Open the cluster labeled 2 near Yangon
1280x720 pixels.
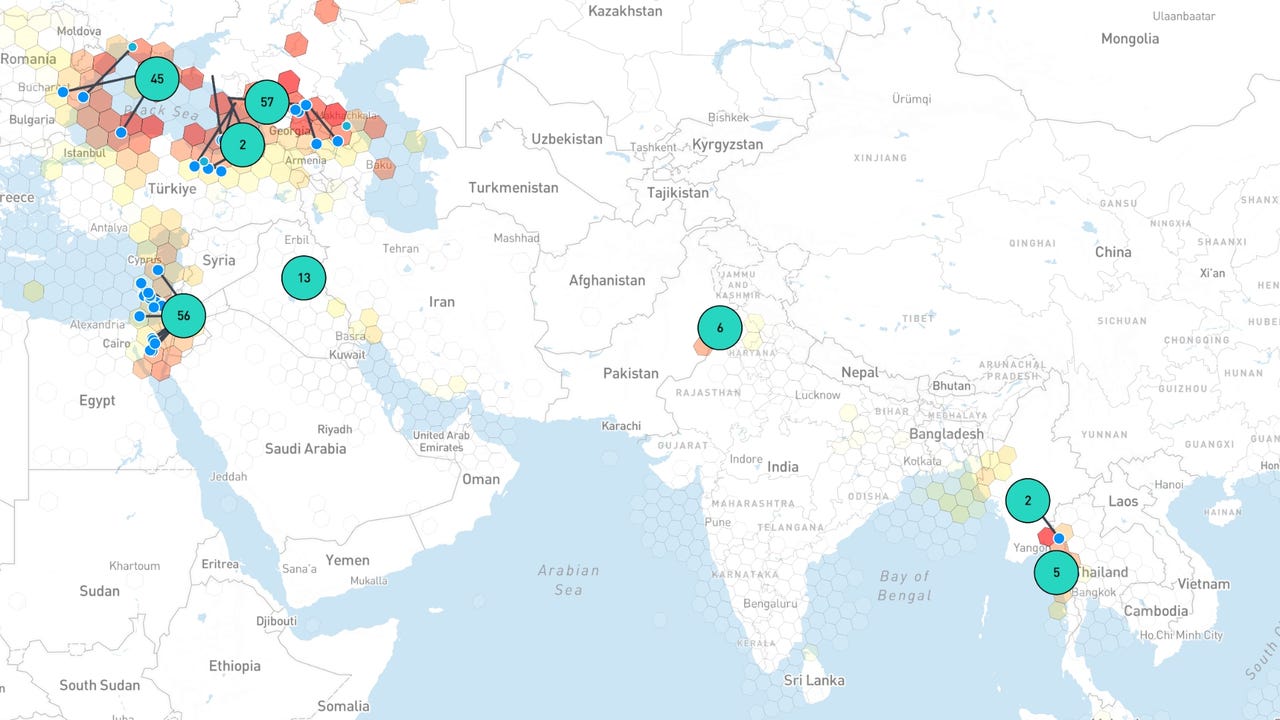[x=1028, y=499]
